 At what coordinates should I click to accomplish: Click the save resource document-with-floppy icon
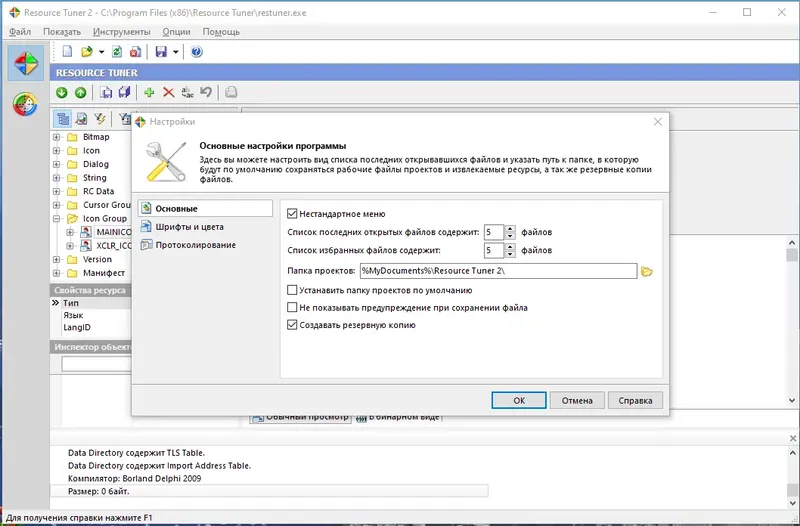coord(106,92)
